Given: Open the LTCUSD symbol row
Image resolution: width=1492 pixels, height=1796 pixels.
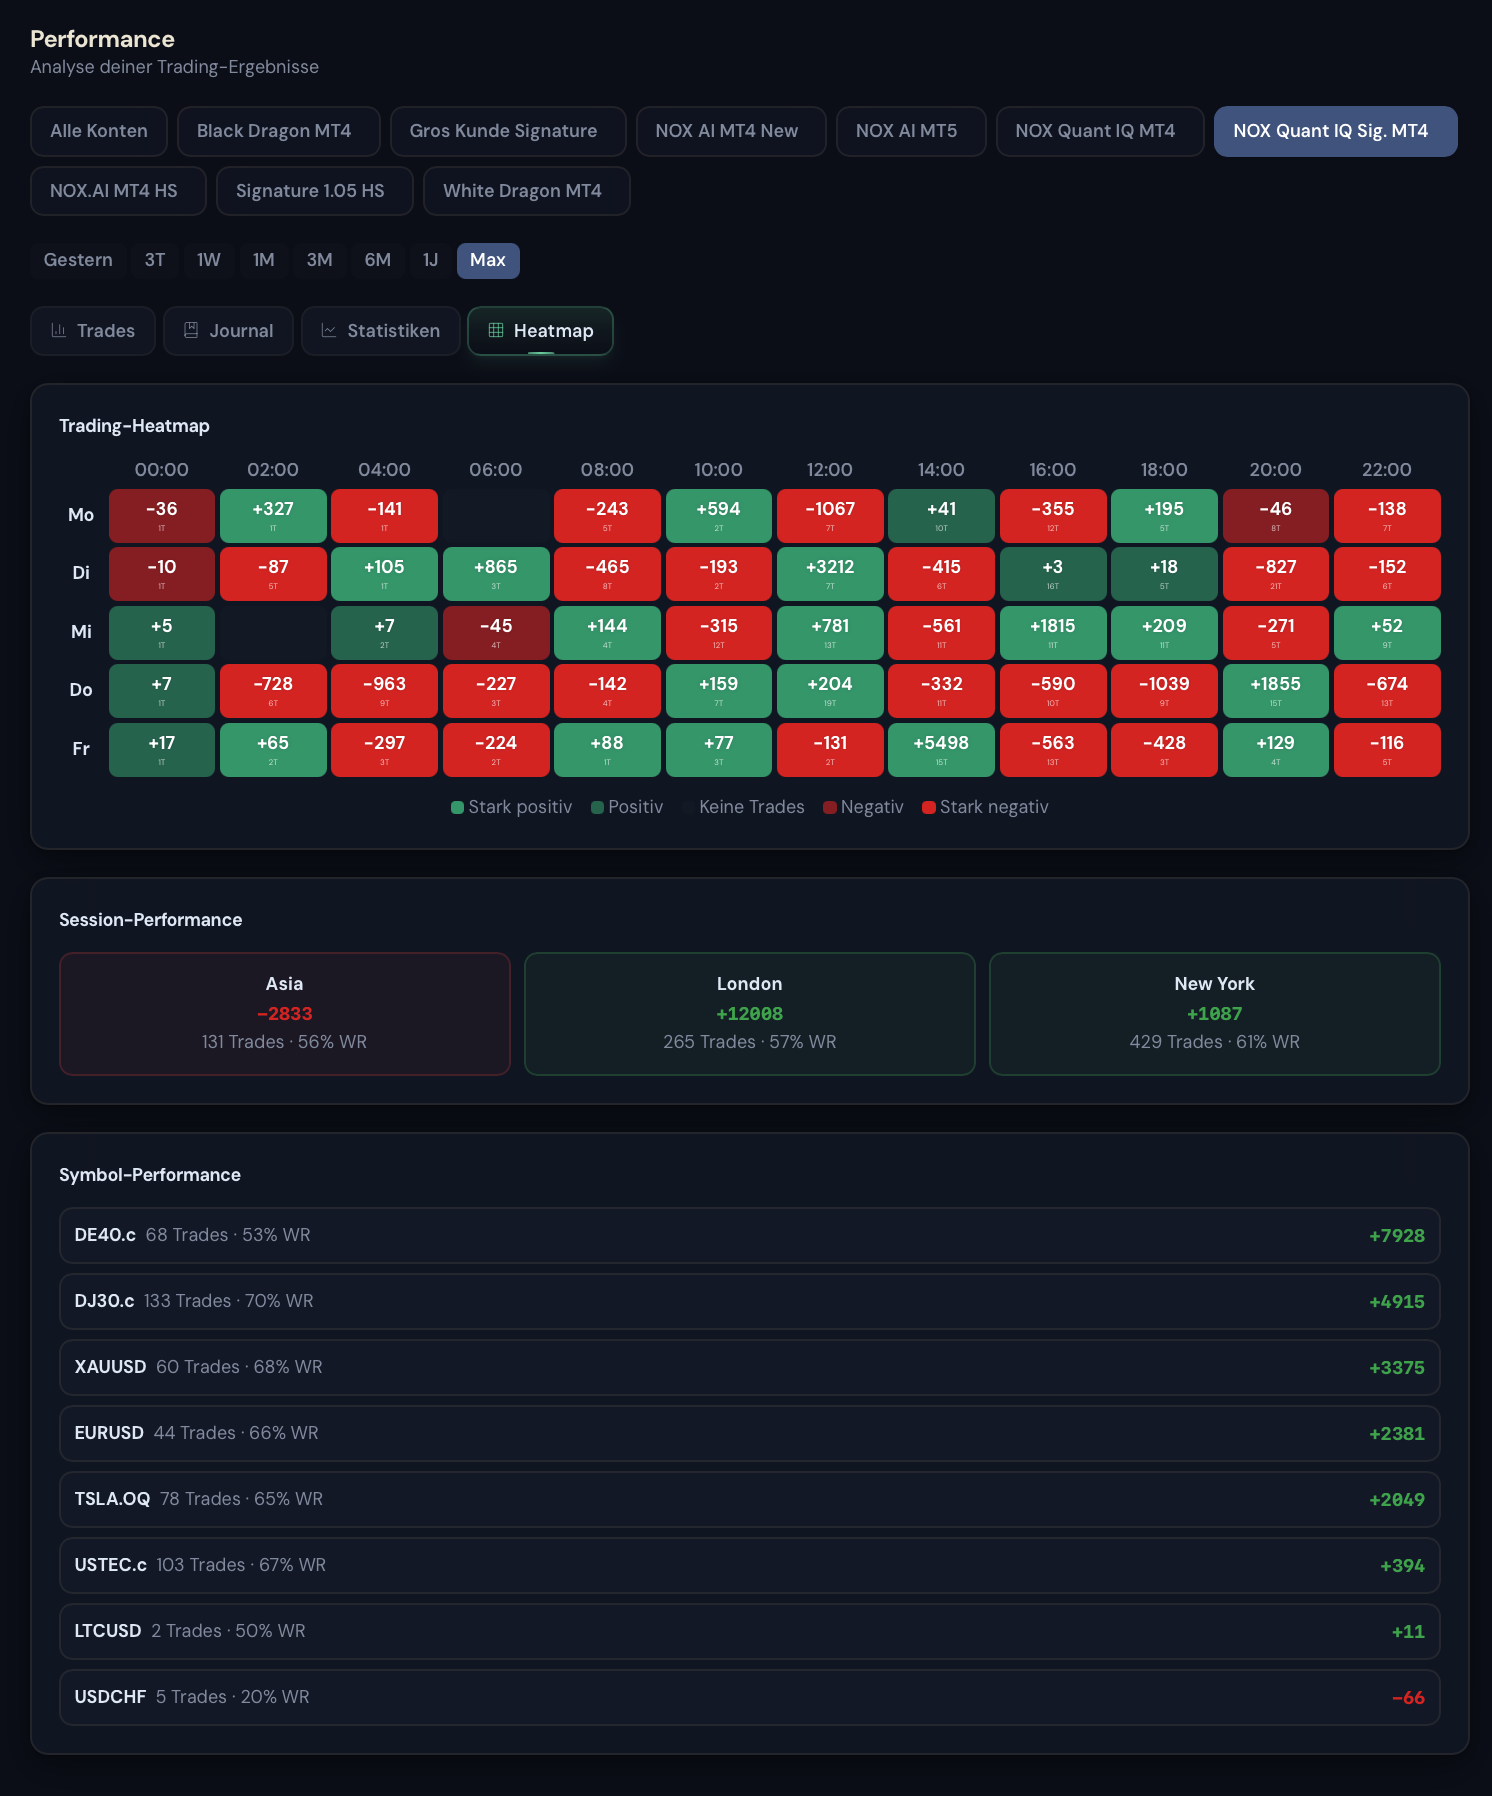Looking at the screenshot, I should [750, 1631].
